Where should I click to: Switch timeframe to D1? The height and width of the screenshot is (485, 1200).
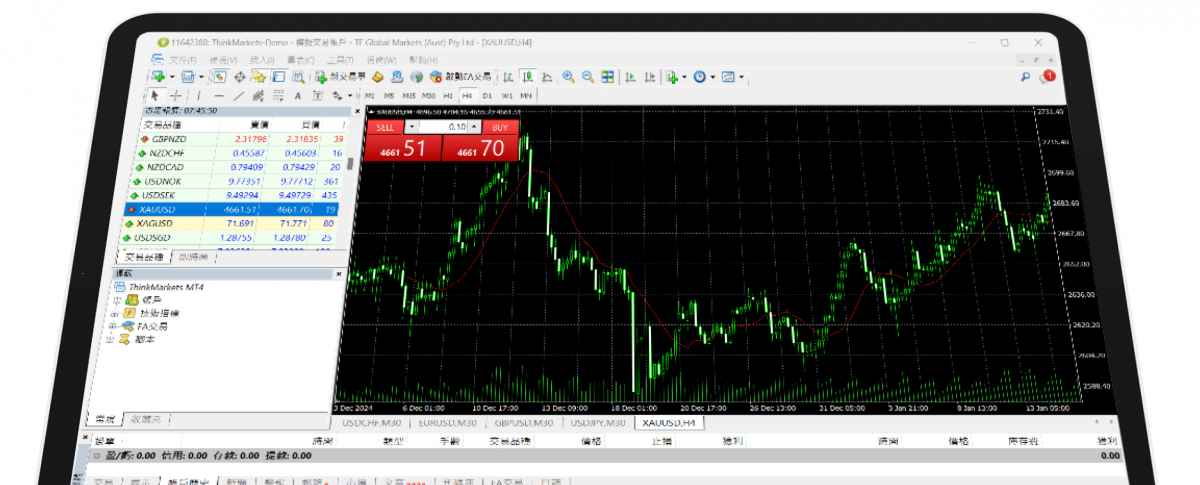click(x=487, y=96)
